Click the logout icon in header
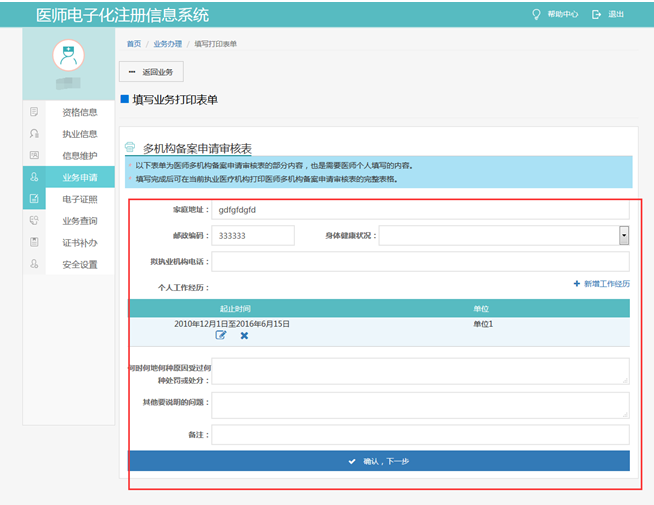This screenshot has width=654, height=505. (597, 14)
